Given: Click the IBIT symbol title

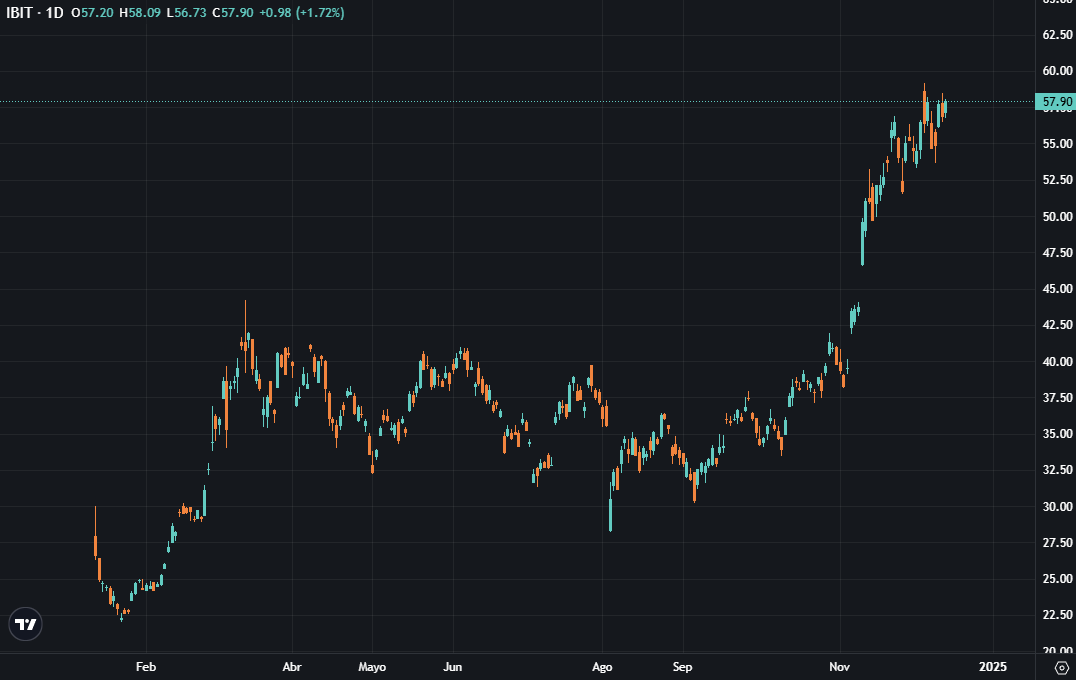Looking at the screenshot, I should coord(19,12).
